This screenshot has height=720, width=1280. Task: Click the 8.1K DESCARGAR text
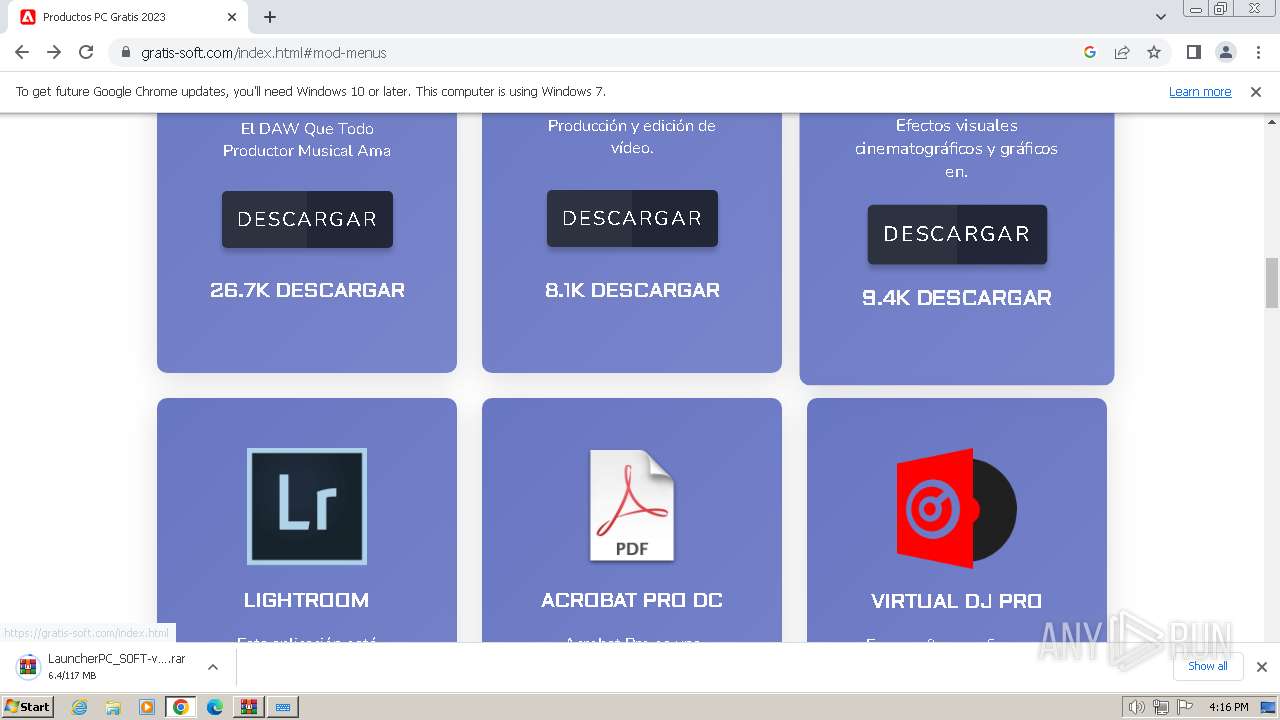pos(632,290)
